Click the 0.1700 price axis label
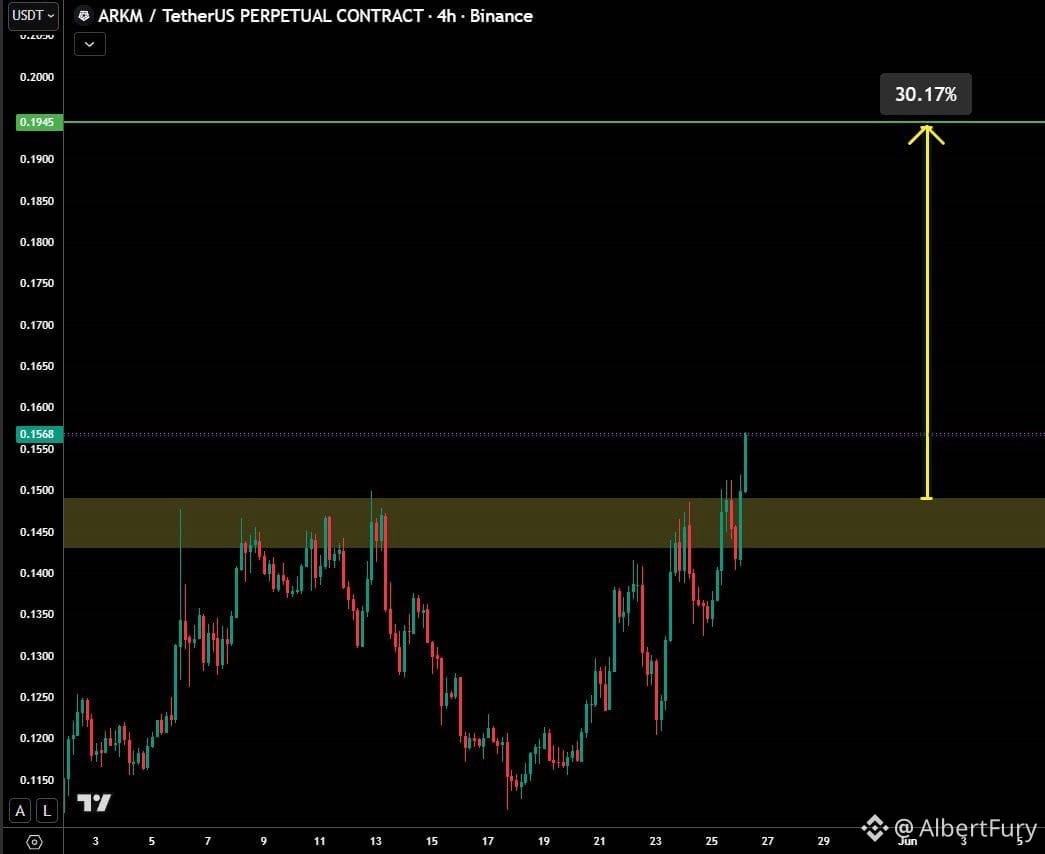 (37, 325)
